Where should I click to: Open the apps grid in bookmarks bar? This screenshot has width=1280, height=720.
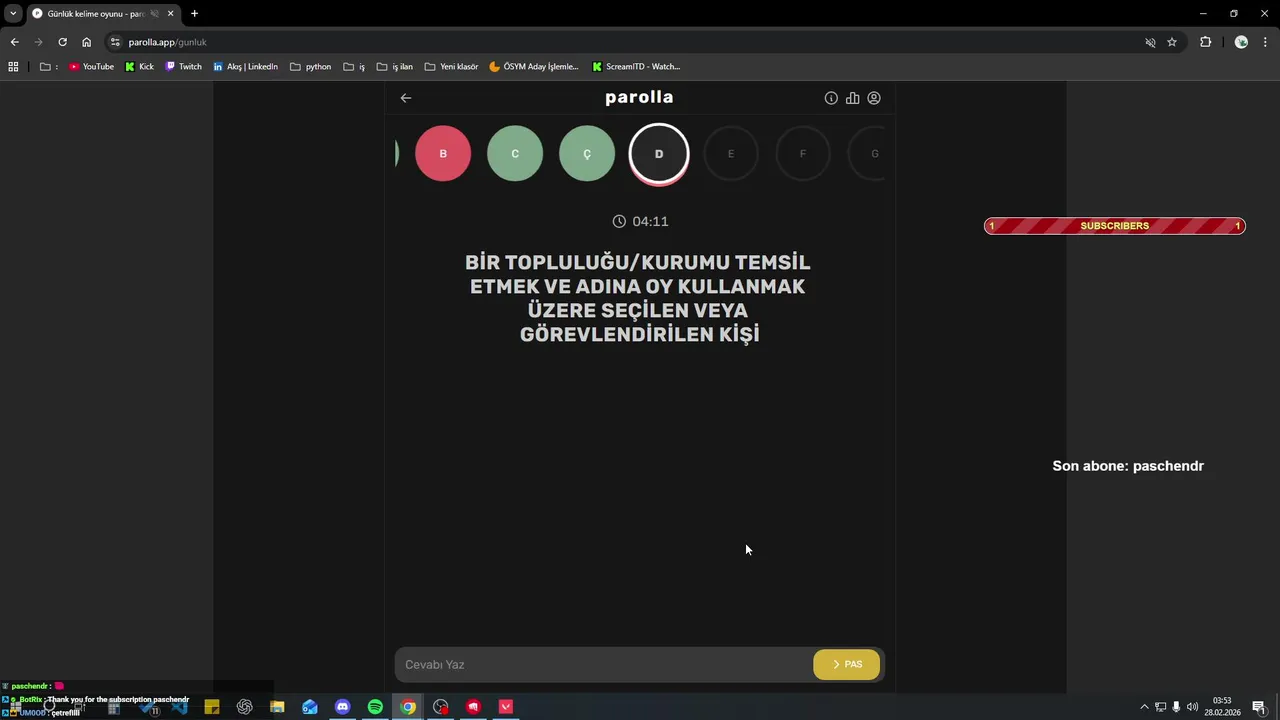[13, 67]
